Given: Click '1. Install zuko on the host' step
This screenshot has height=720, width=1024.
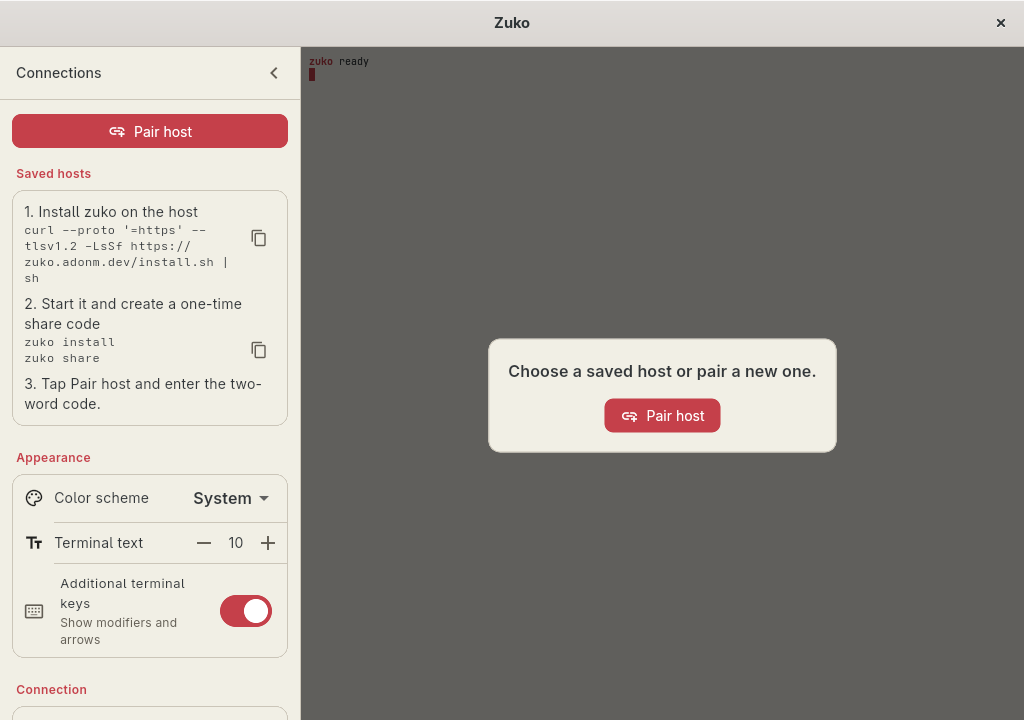Looking at the screenshot, I should pos(111,212).
